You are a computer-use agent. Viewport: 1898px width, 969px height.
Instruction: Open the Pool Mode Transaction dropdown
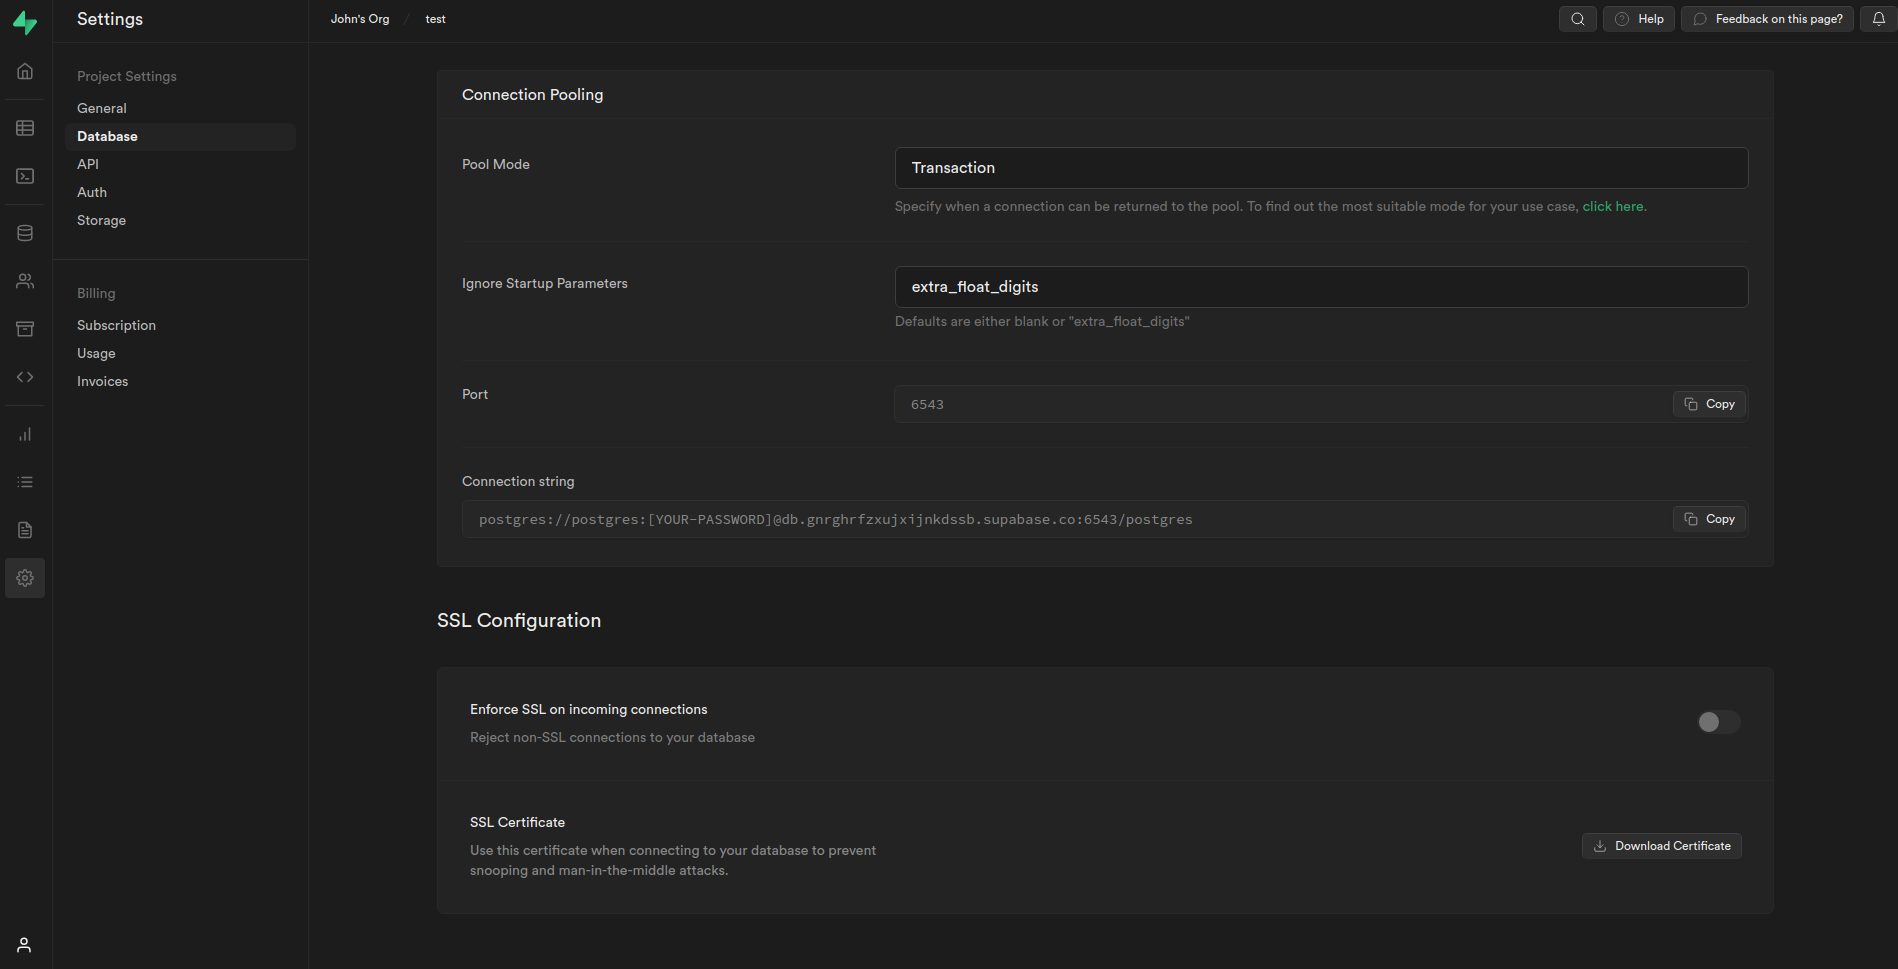point(1321,168)
